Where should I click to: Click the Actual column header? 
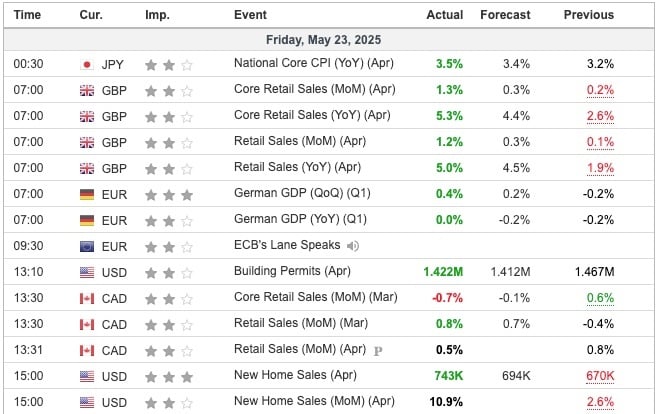(445, 15)
